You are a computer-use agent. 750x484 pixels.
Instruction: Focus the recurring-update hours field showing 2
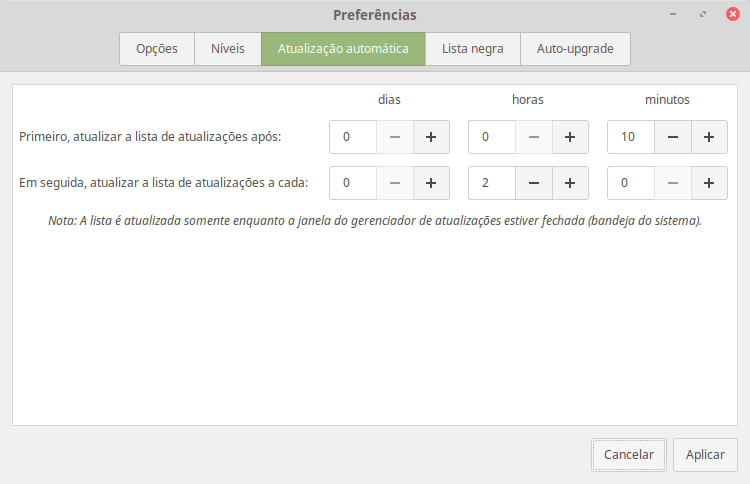click(492, 183)
